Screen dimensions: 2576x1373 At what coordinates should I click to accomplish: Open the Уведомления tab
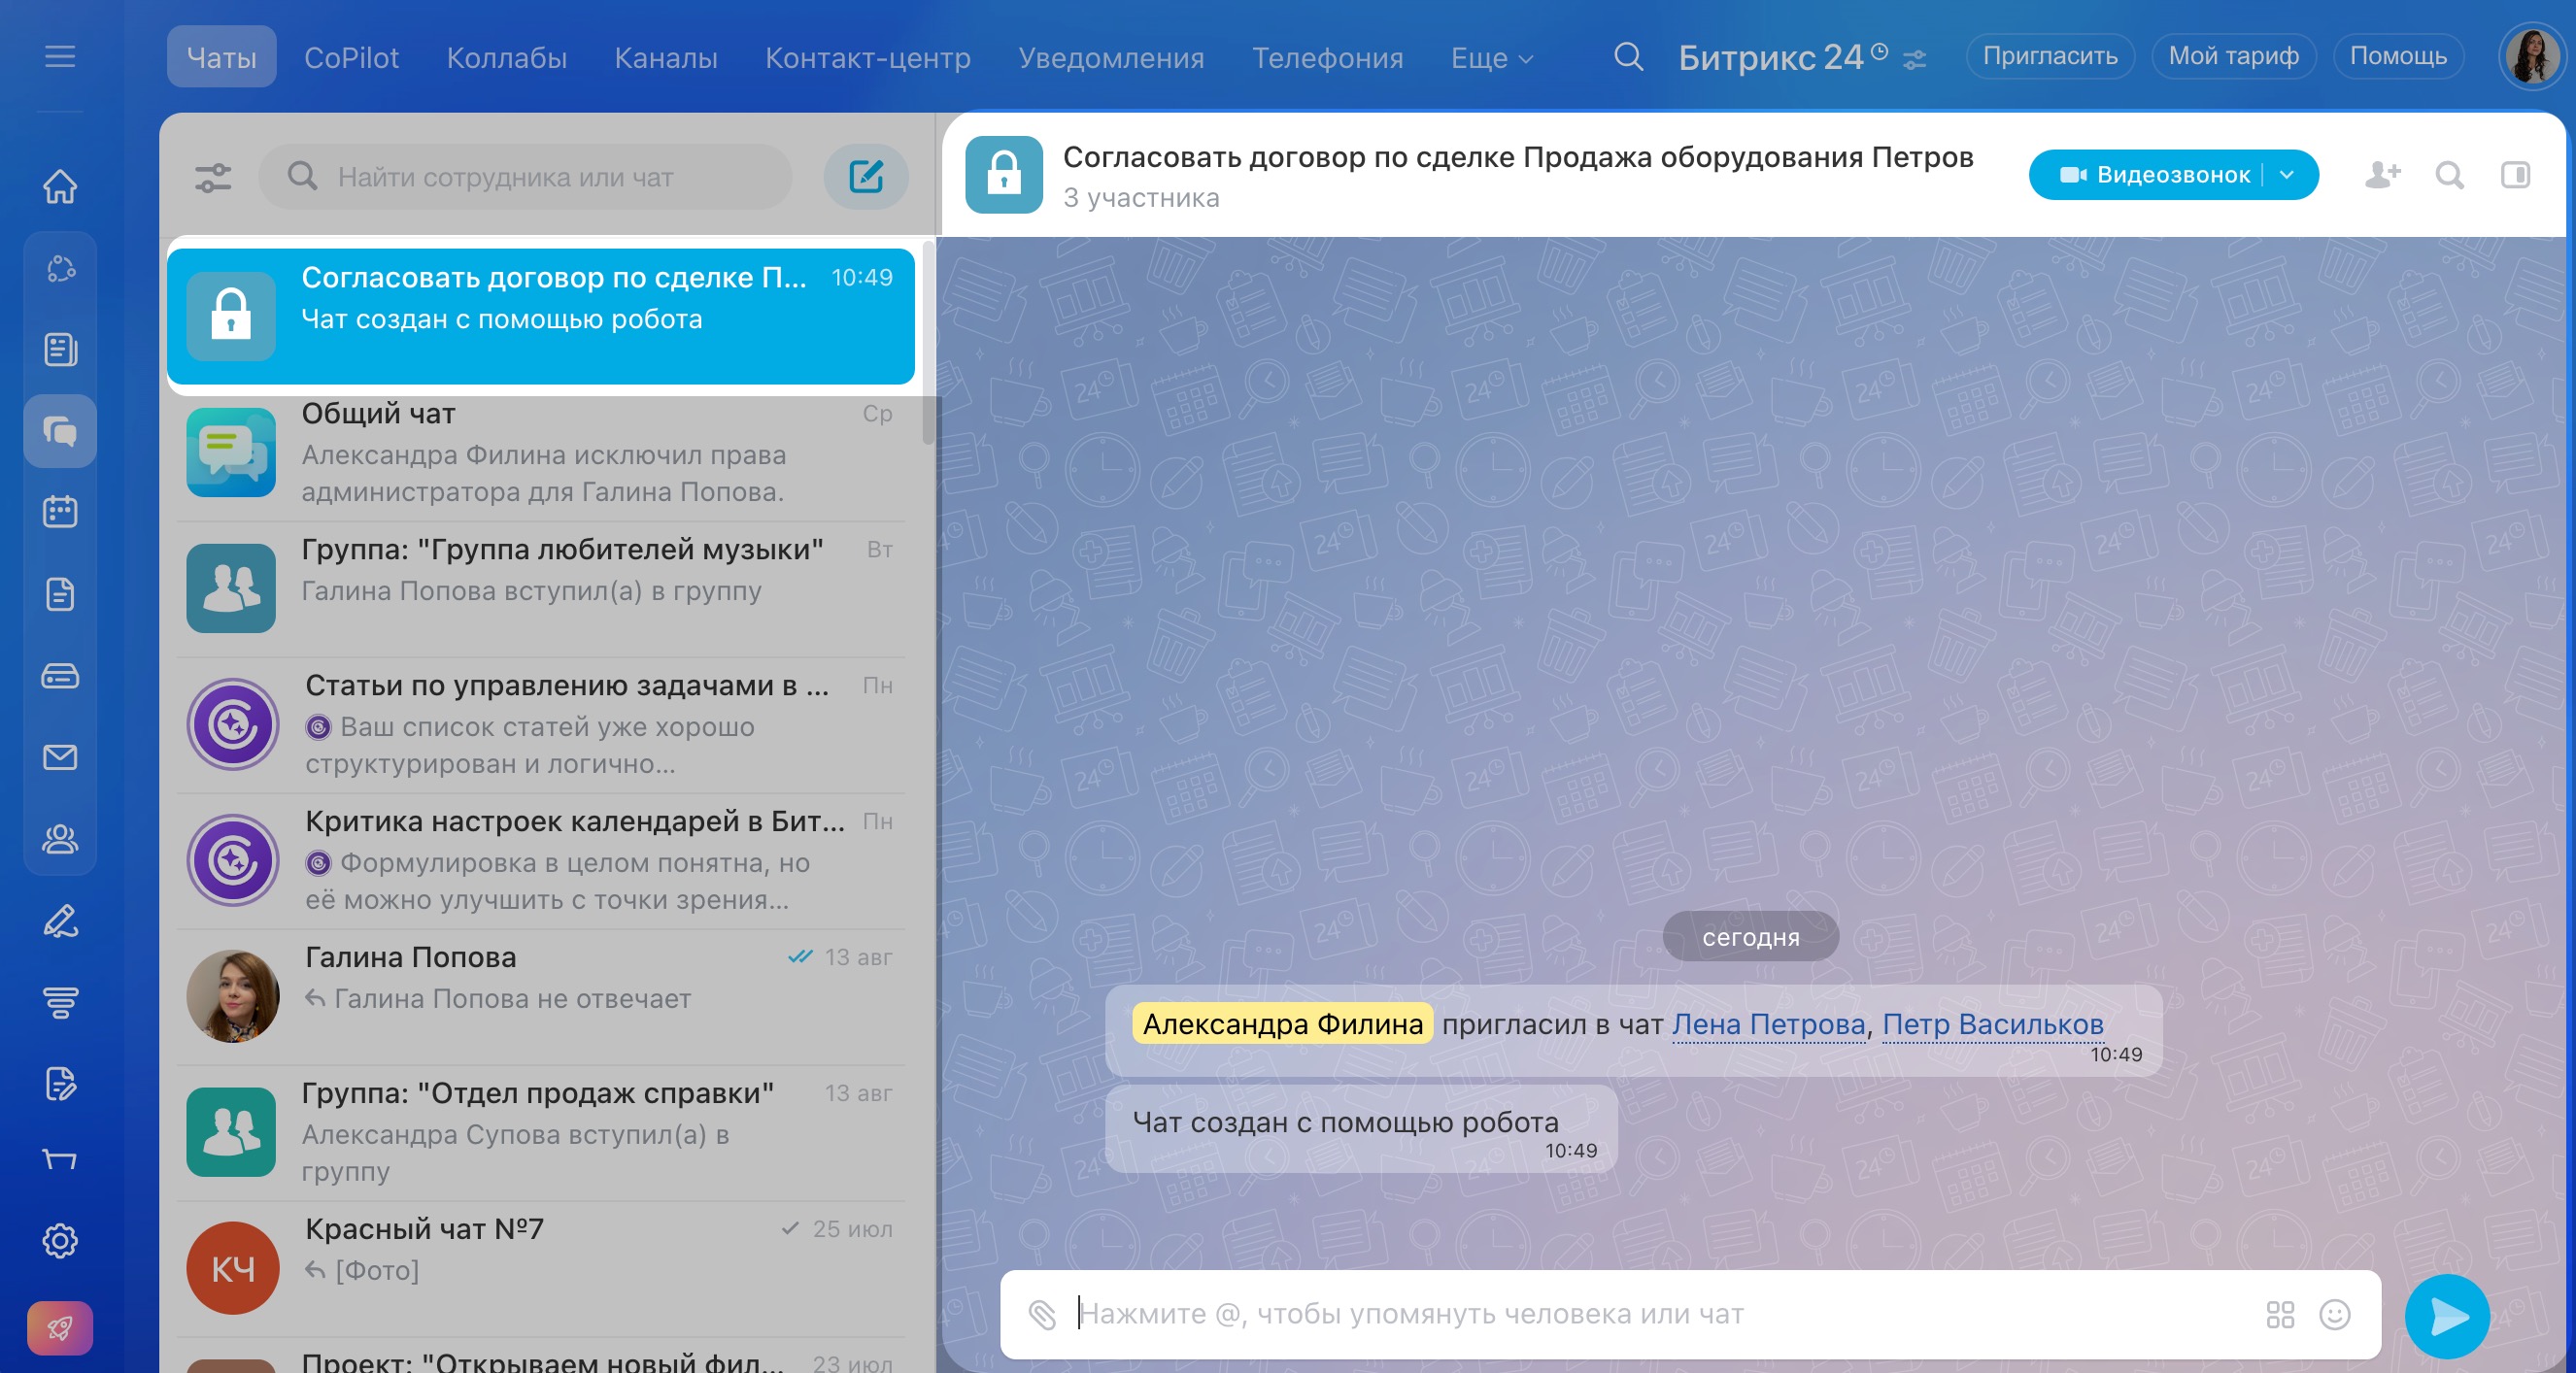pos(1112,58)
